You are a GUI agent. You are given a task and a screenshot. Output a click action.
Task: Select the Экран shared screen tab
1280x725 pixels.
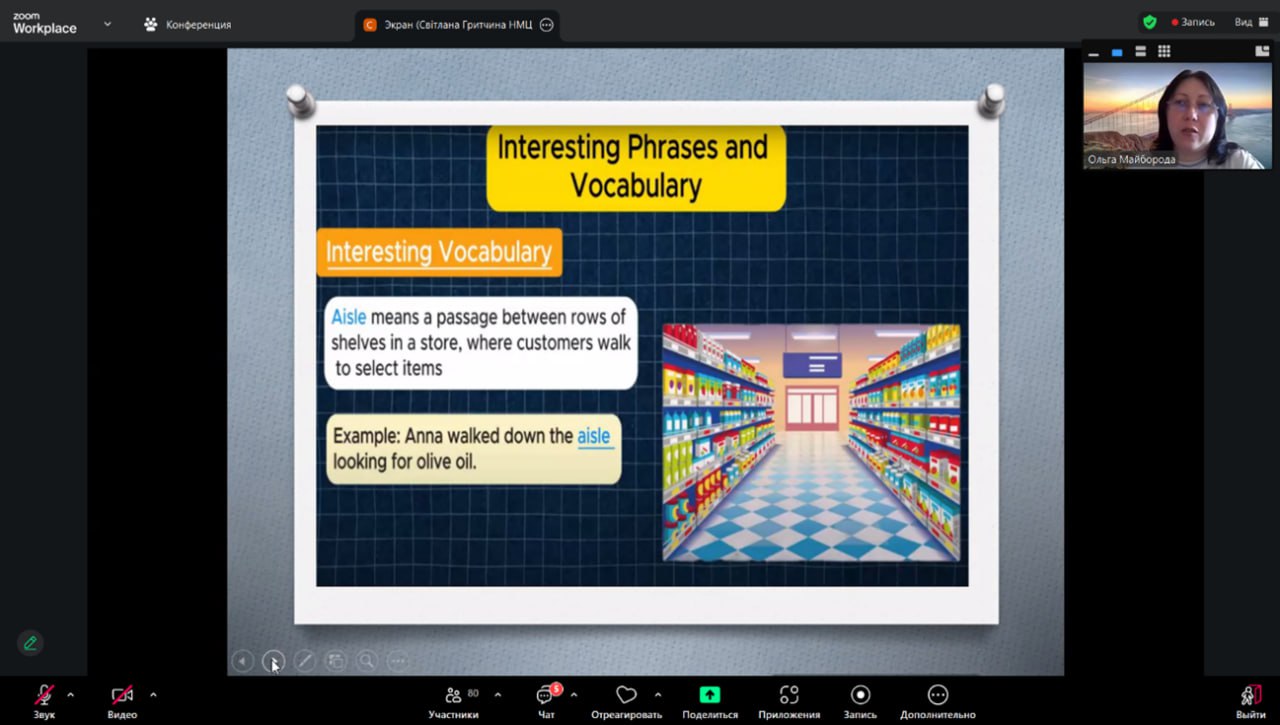[457, 25]
